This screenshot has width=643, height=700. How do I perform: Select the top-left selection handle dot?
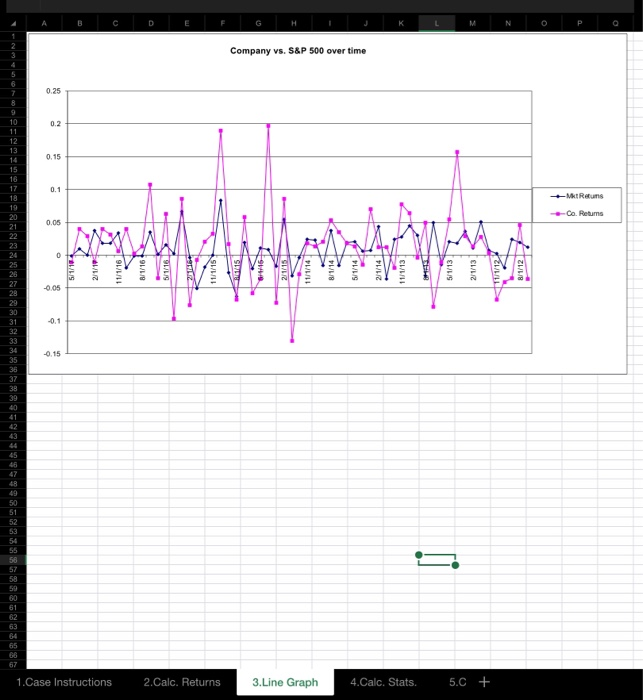418,555
